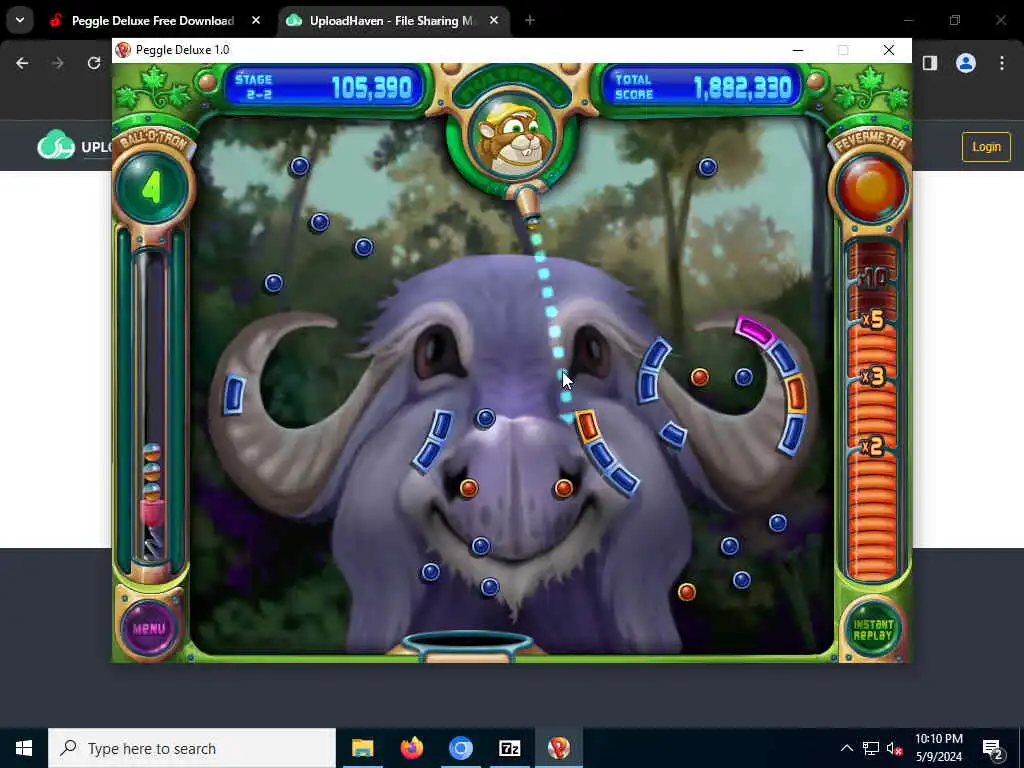Open a new browser tab
This screenshot has height=768, width=1024.
[x=530, y=21]
